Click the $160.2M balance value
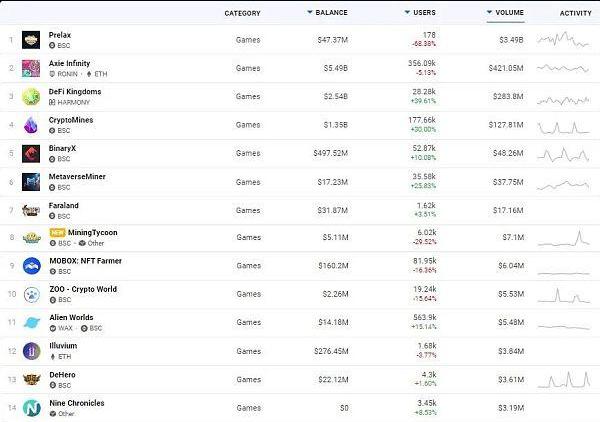This screenshot has width=600, height=422. 333,266
